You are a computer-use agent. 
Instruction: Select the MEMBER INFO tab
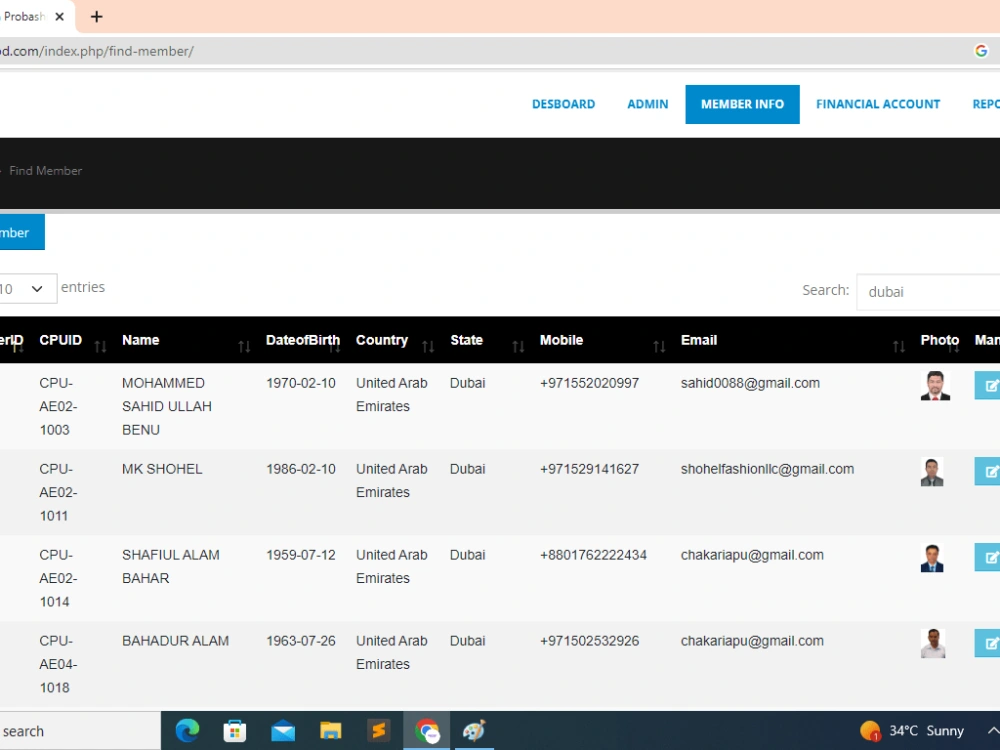click(742, 104)
